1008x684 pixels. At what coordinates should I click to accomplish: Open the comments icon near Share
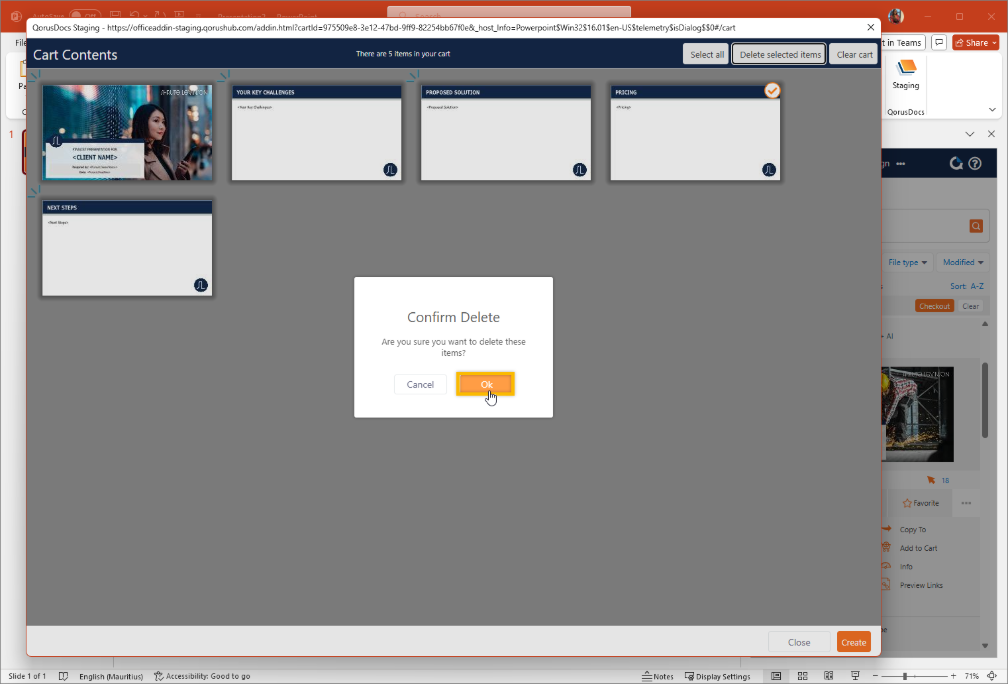[939, 43]
